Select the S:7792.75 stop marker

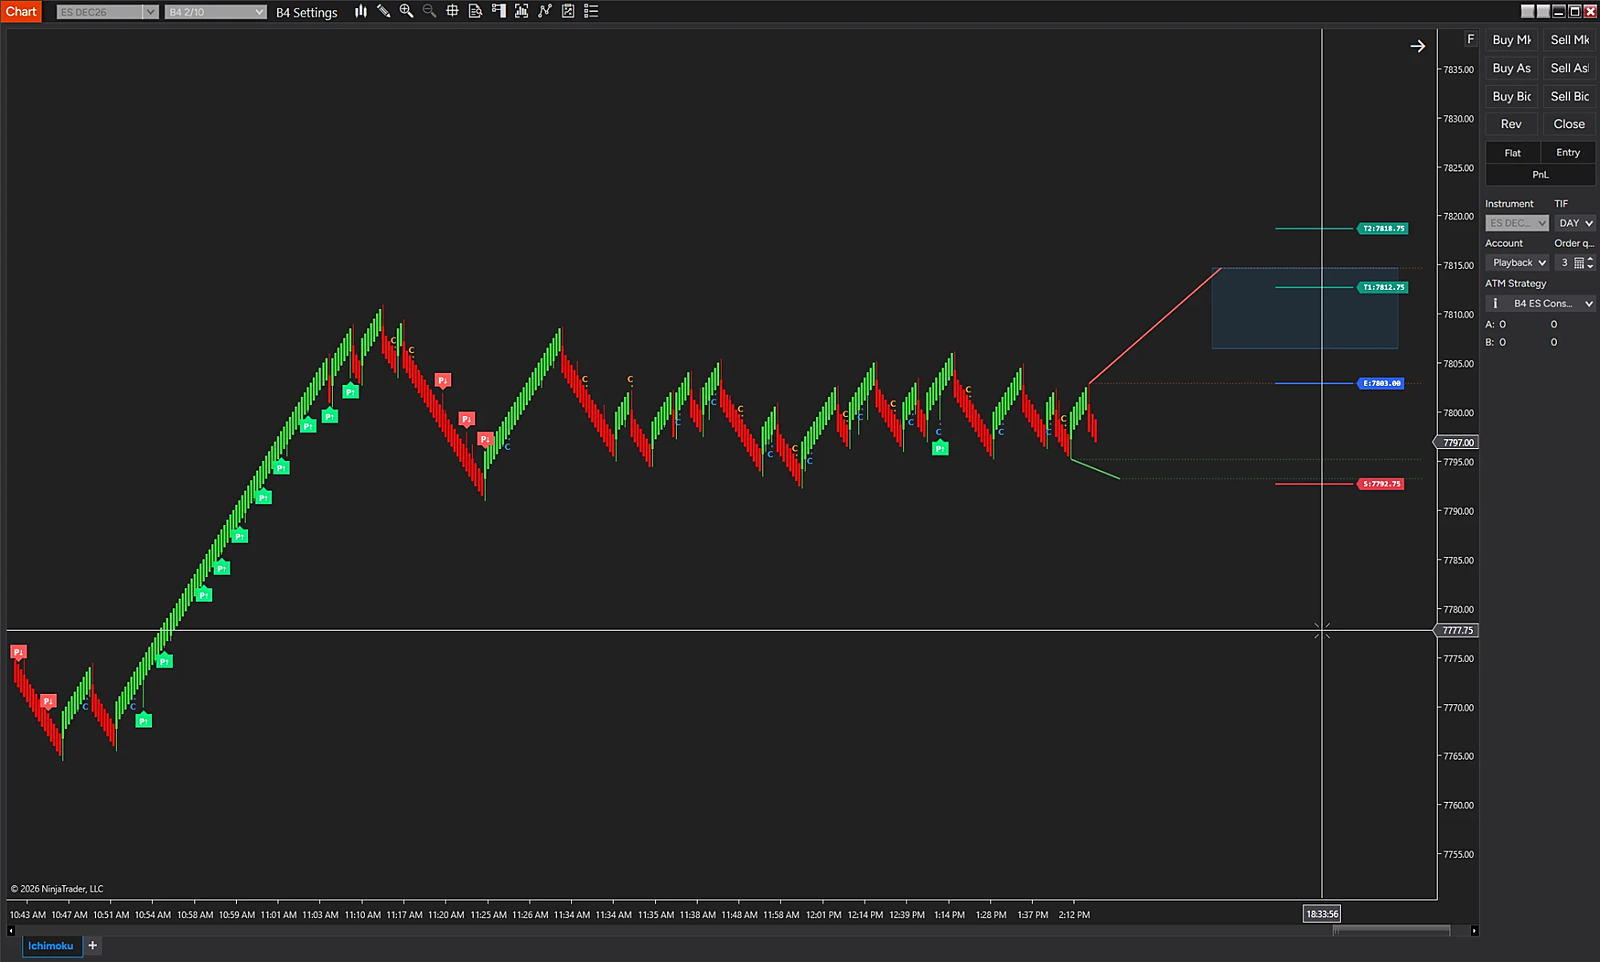pyautogui.click(x=1381, y=484)
